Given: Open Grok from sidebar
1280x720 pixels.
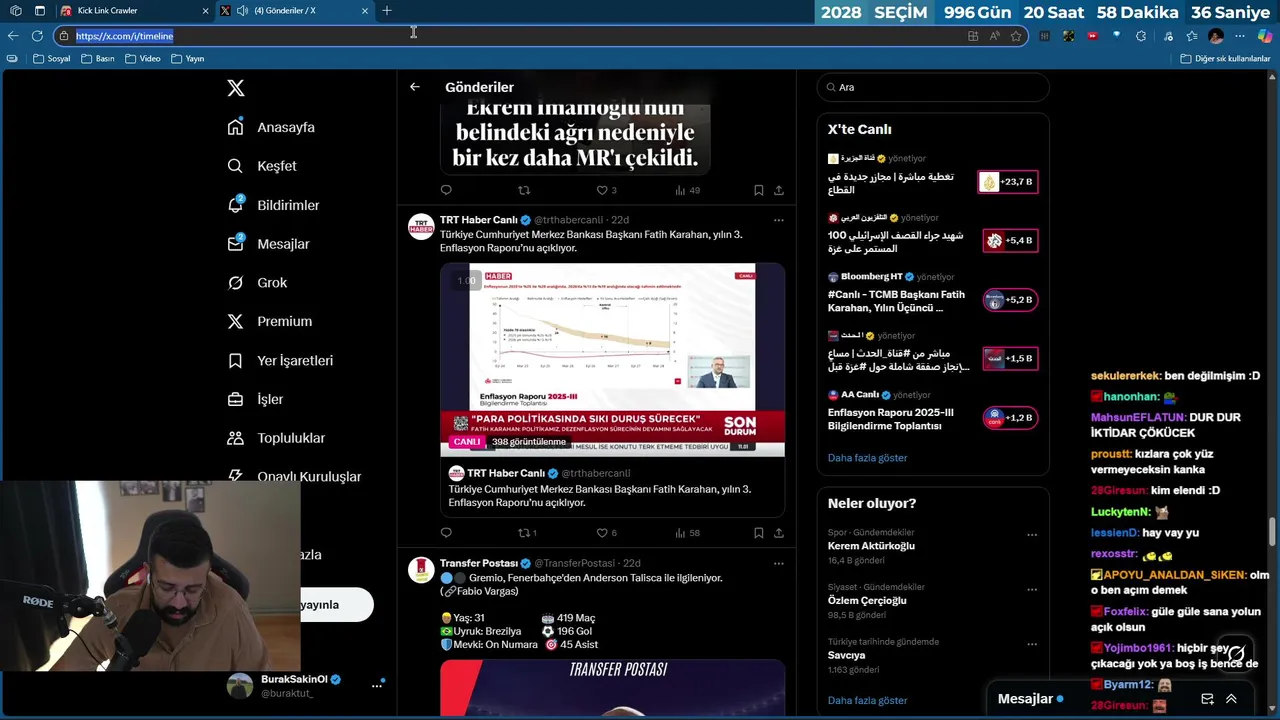Looking at the screenshot, I should (x=257, y=283).
